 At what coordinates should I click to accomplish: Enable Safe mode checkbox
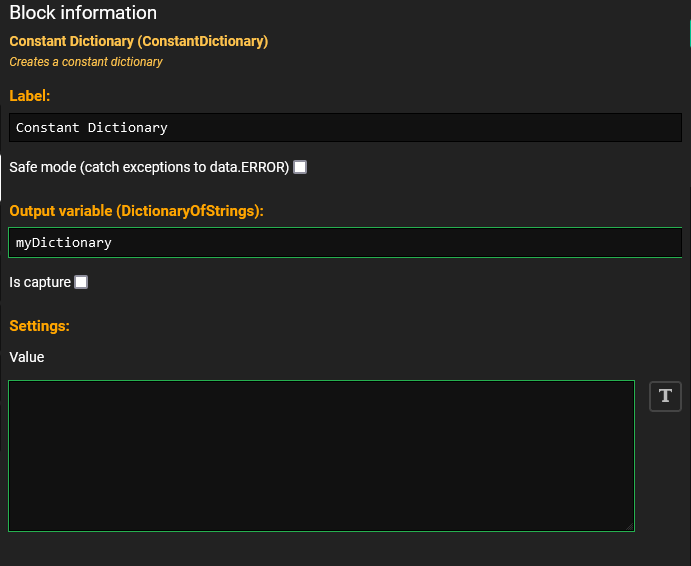click(x=300, y=167)
